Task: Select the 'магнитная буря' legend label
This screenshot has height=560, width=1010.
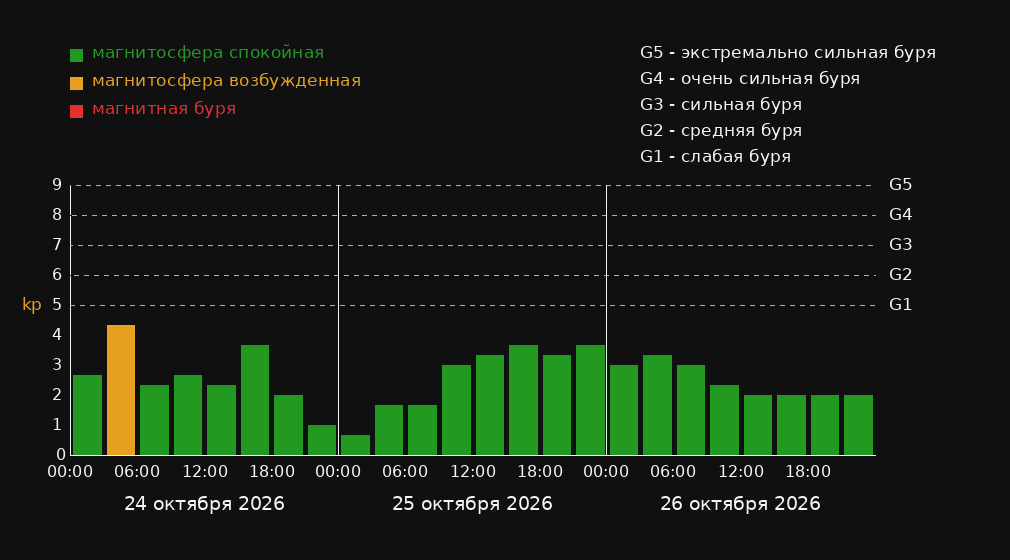Action: click(164, 109)
